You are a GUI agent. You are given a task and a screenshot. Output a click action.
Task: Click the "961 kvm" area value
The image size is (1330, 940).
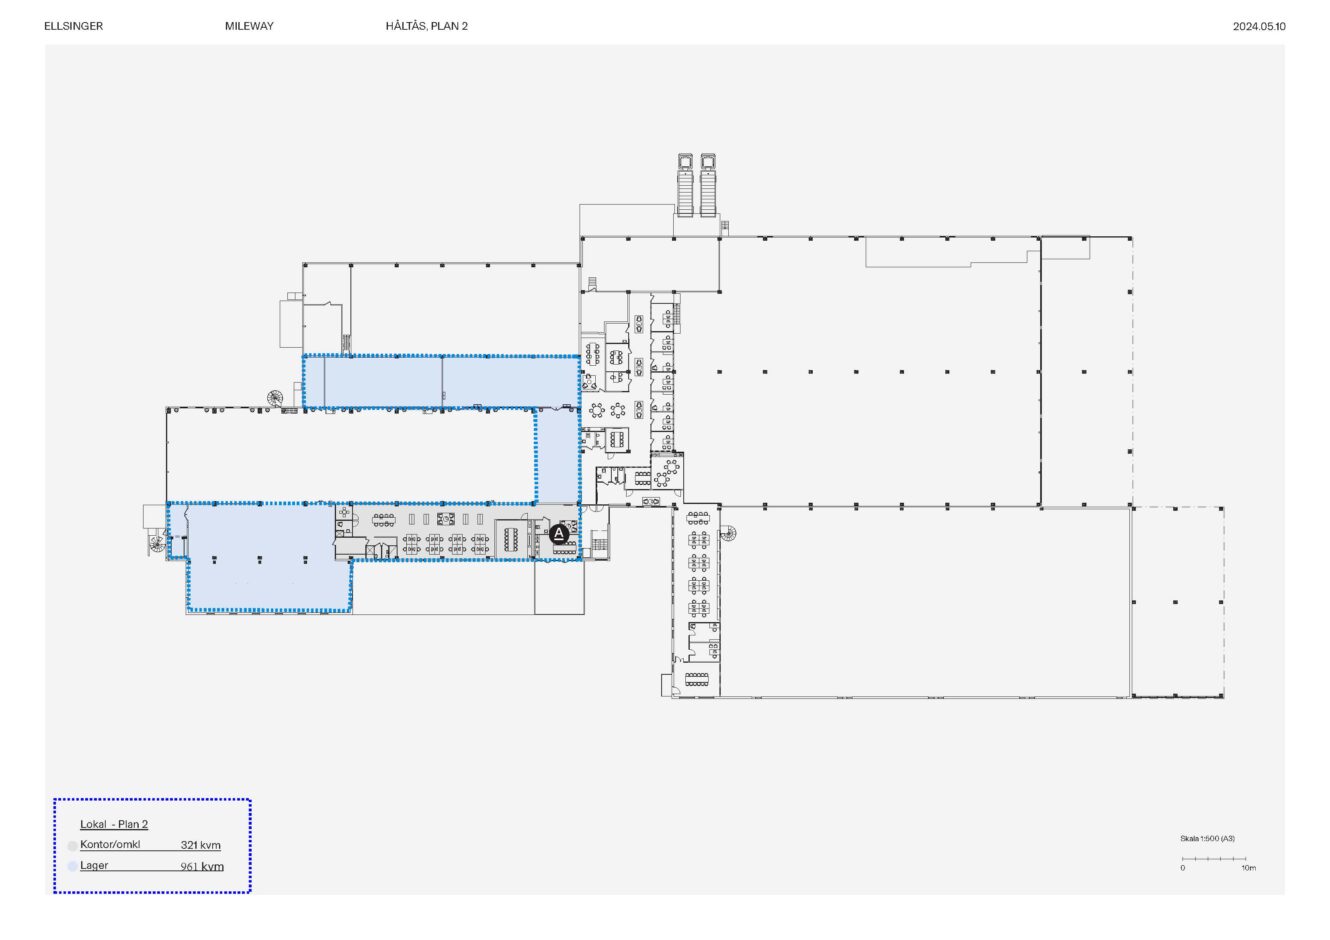pos(202,866)
